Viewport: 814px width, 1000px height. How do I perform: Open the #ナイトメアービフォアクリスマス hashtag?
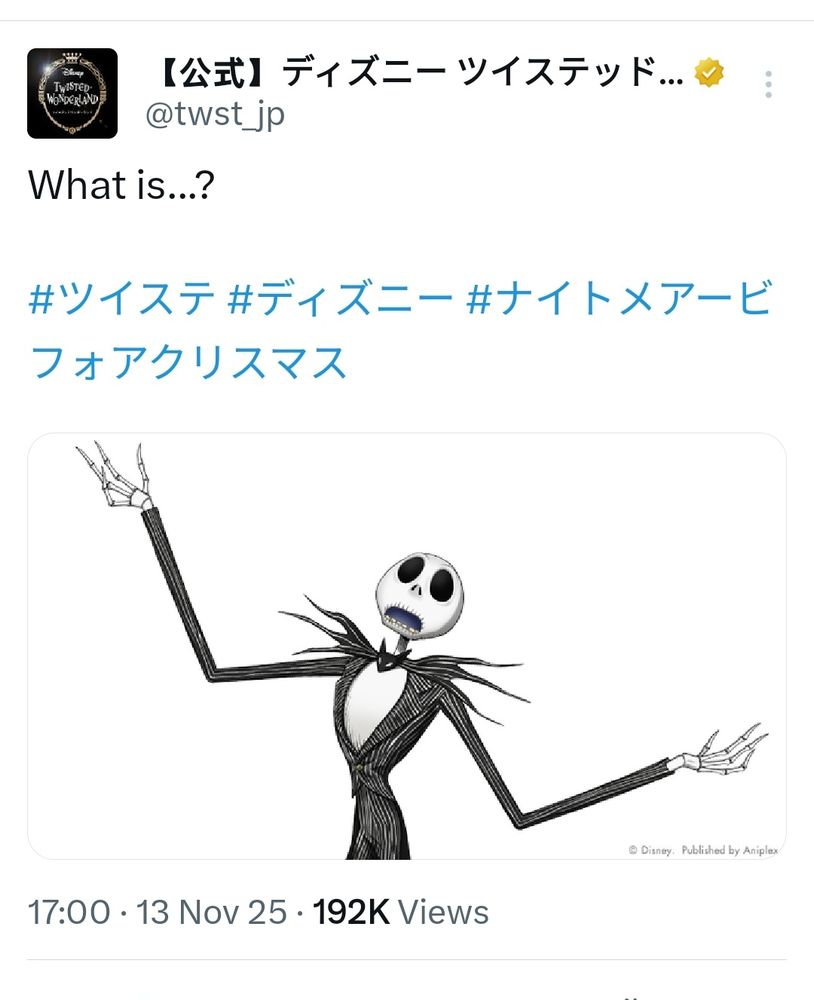(401, 330)
